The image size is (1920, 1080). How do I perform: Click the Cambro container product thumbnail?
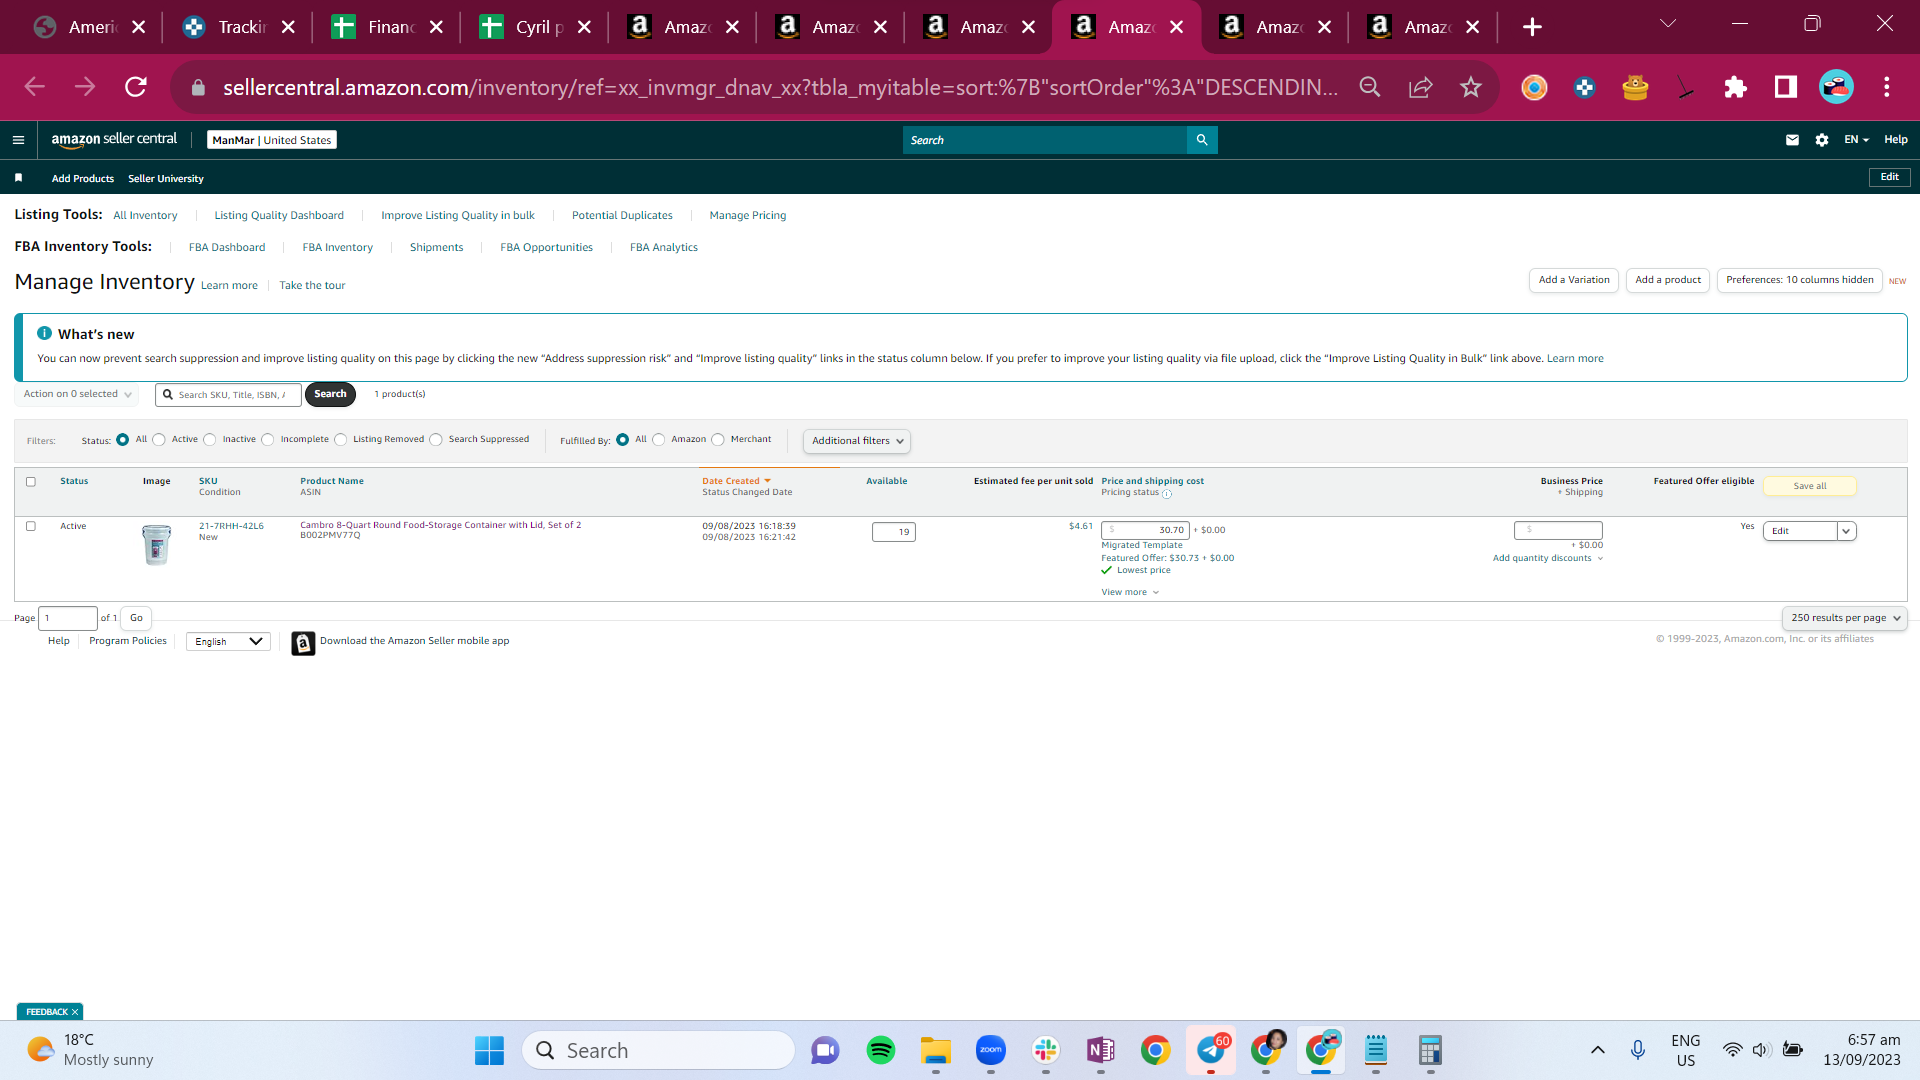coord(156,545)
